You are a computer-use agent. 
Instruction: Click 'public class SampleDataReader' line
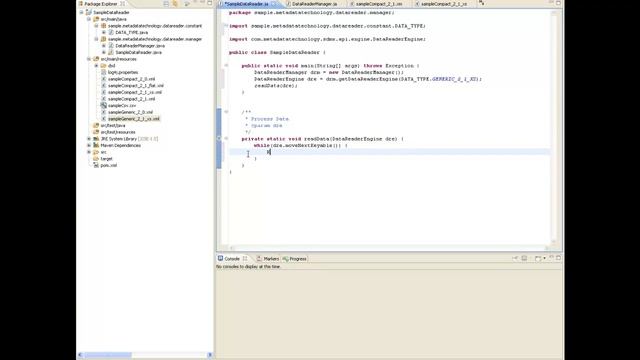coord(278,52)
